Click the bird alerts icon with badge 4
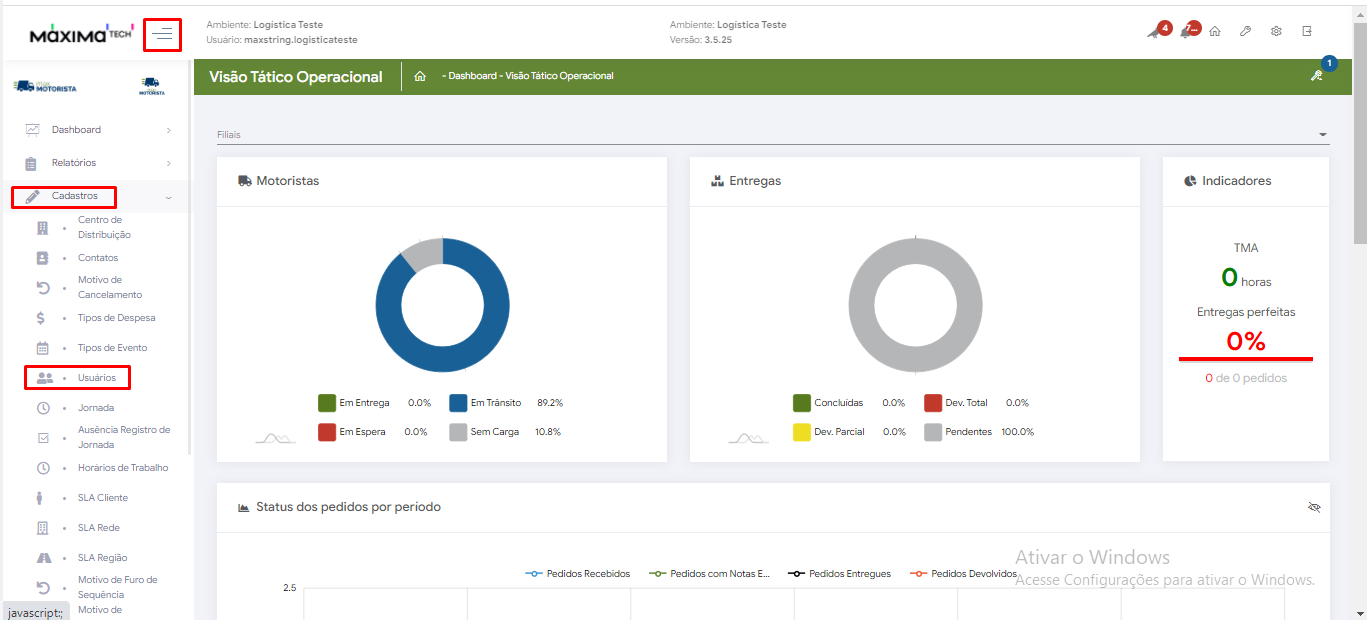 1154,31
